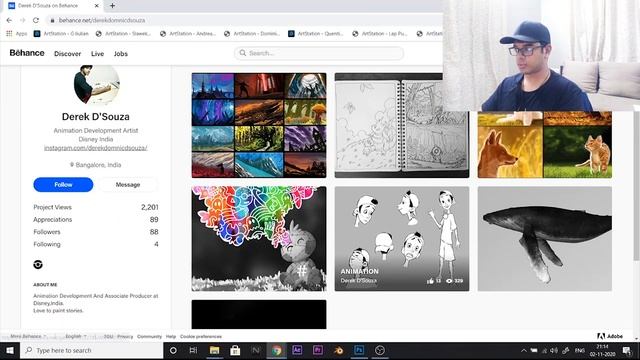Open the Privacy footer link
This screenshot has width=640, height=360.
click(x=125, y=336)
